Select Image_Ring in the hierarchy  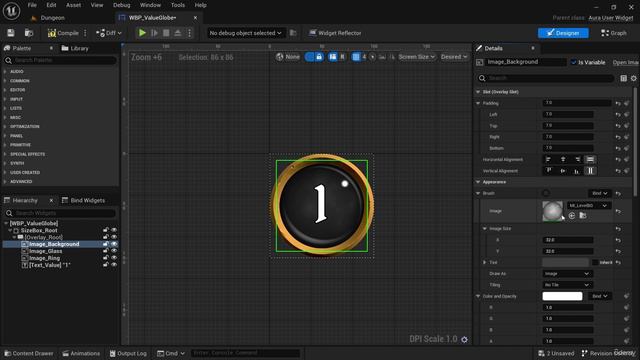tap(44, 258)
